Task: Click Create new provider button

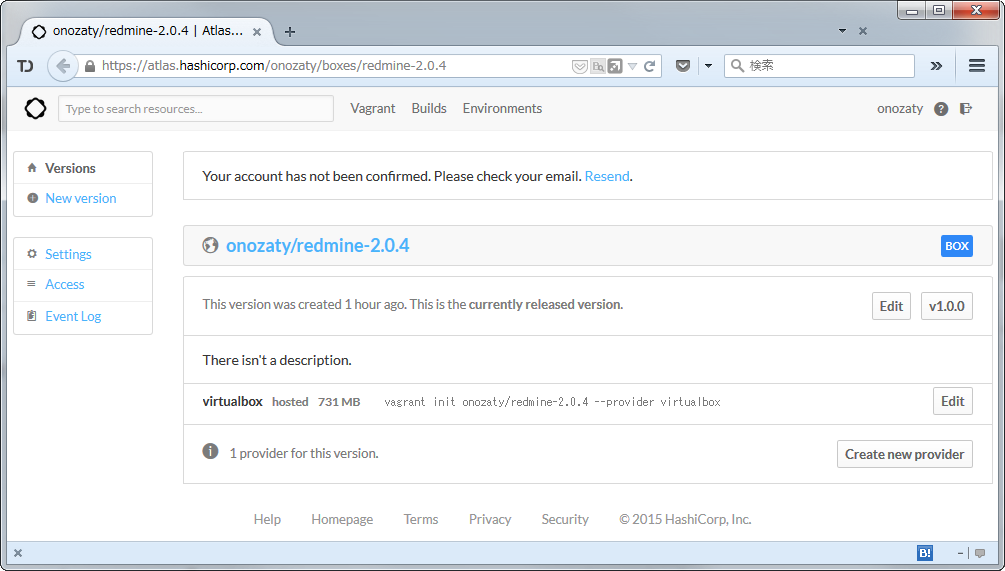Action: (x=904, y=454)
